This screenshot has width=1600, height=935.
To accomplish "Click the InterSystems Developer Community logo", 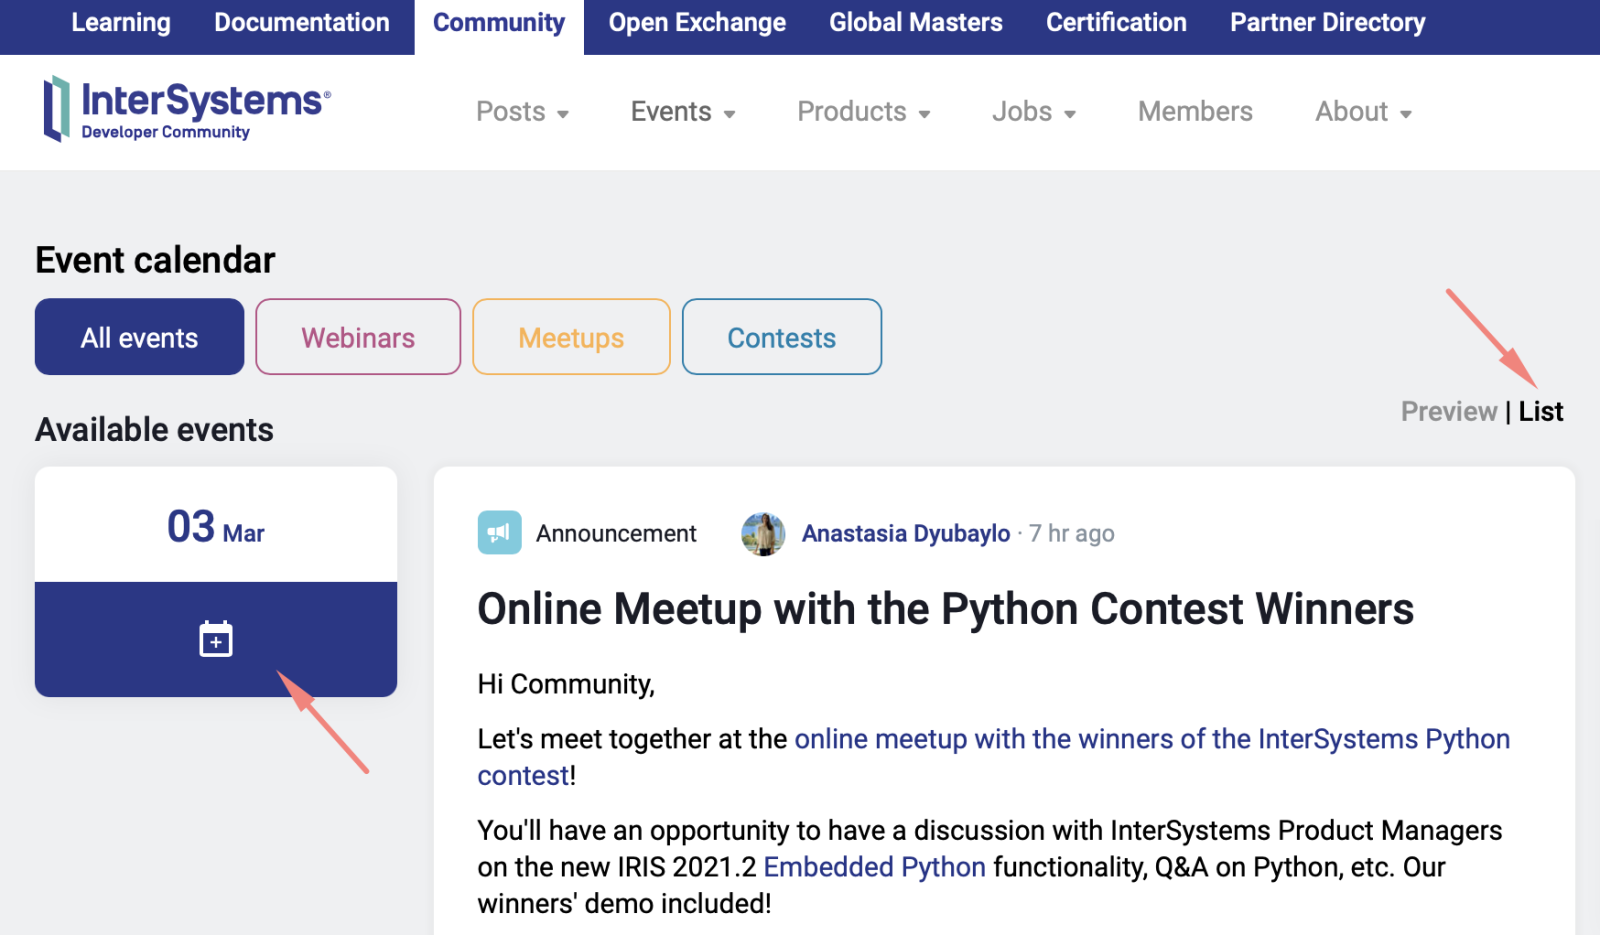I will point(186,110).
